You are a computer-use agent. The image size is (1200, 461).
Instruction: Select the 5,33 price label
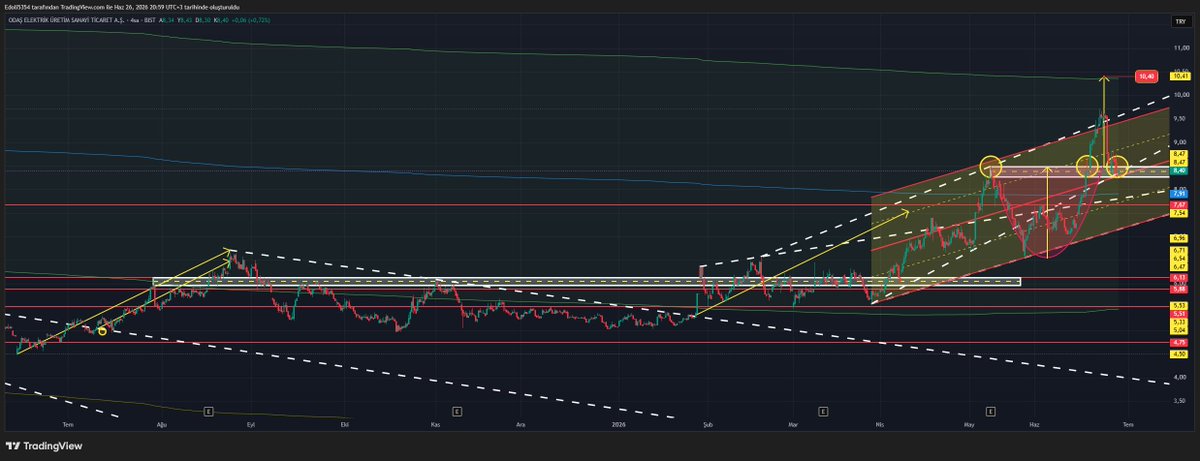[1180, 322]
